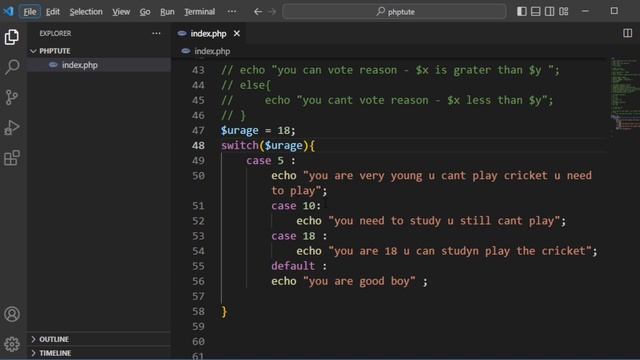Image resolution: width=640 pixels, height=360 pixels.
Task: Open the Accounts menu icon
Action: pyautogui.click(x=12, y=314)
